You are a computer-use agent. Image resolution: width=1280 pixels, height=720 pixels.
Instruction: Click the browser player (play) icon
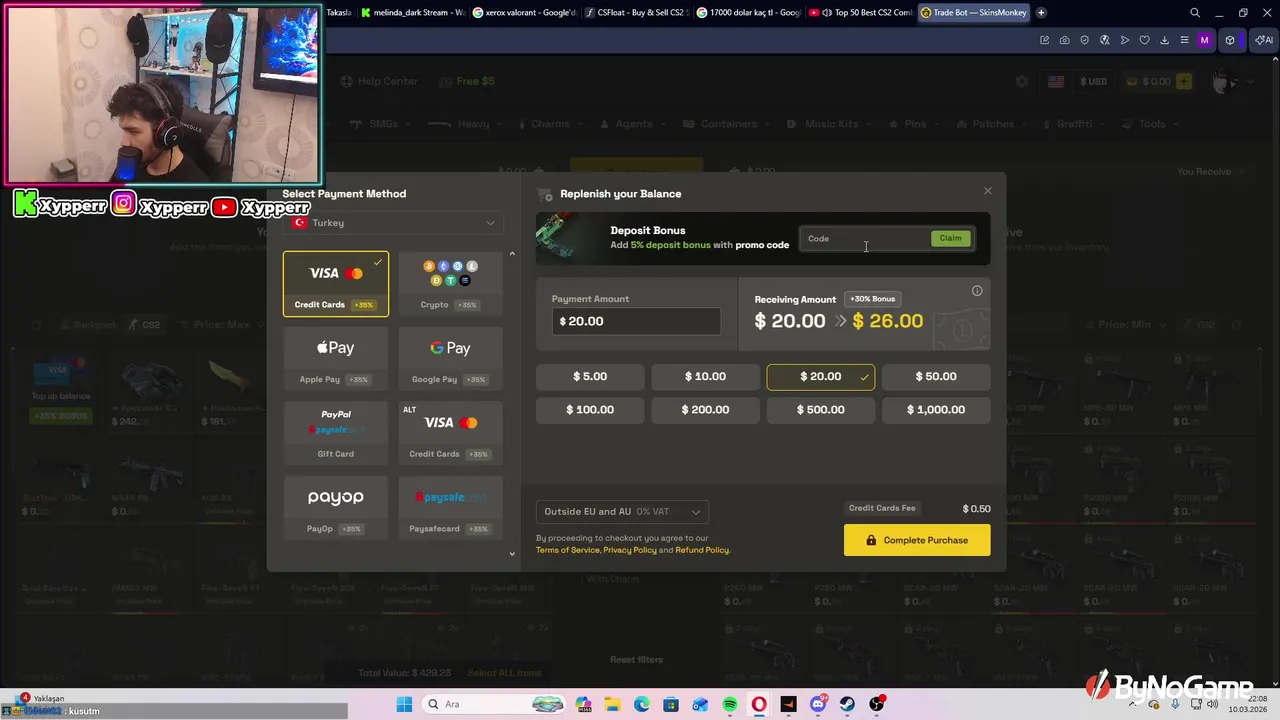coord(1125,40)
